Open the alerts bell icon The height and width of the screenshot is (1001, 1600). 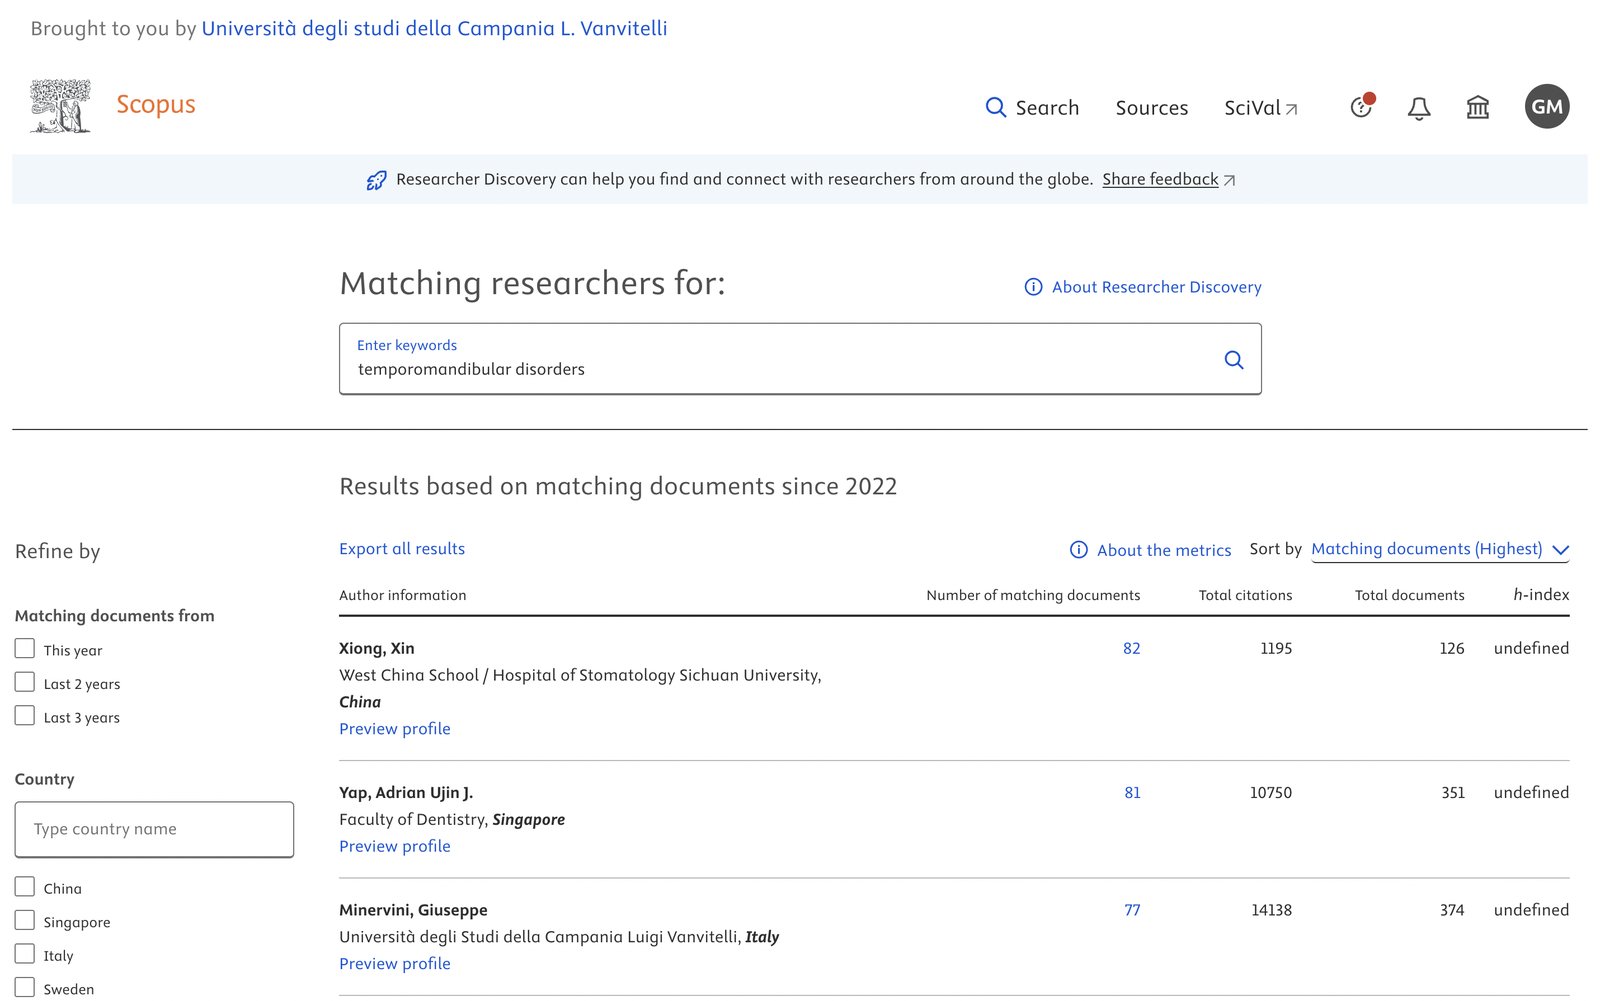pyautogui.click(x=1419, y=108)
